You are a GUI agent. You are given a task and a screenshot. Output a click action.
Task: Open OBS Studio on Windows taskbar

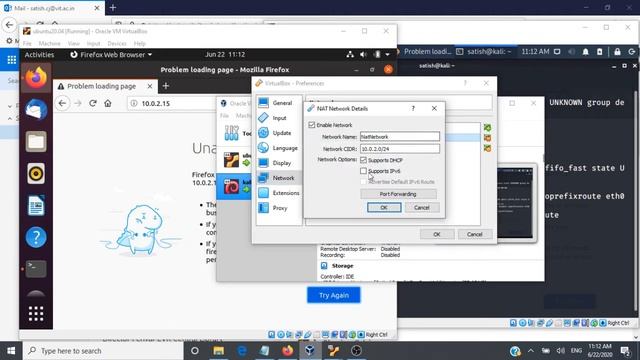356,351
